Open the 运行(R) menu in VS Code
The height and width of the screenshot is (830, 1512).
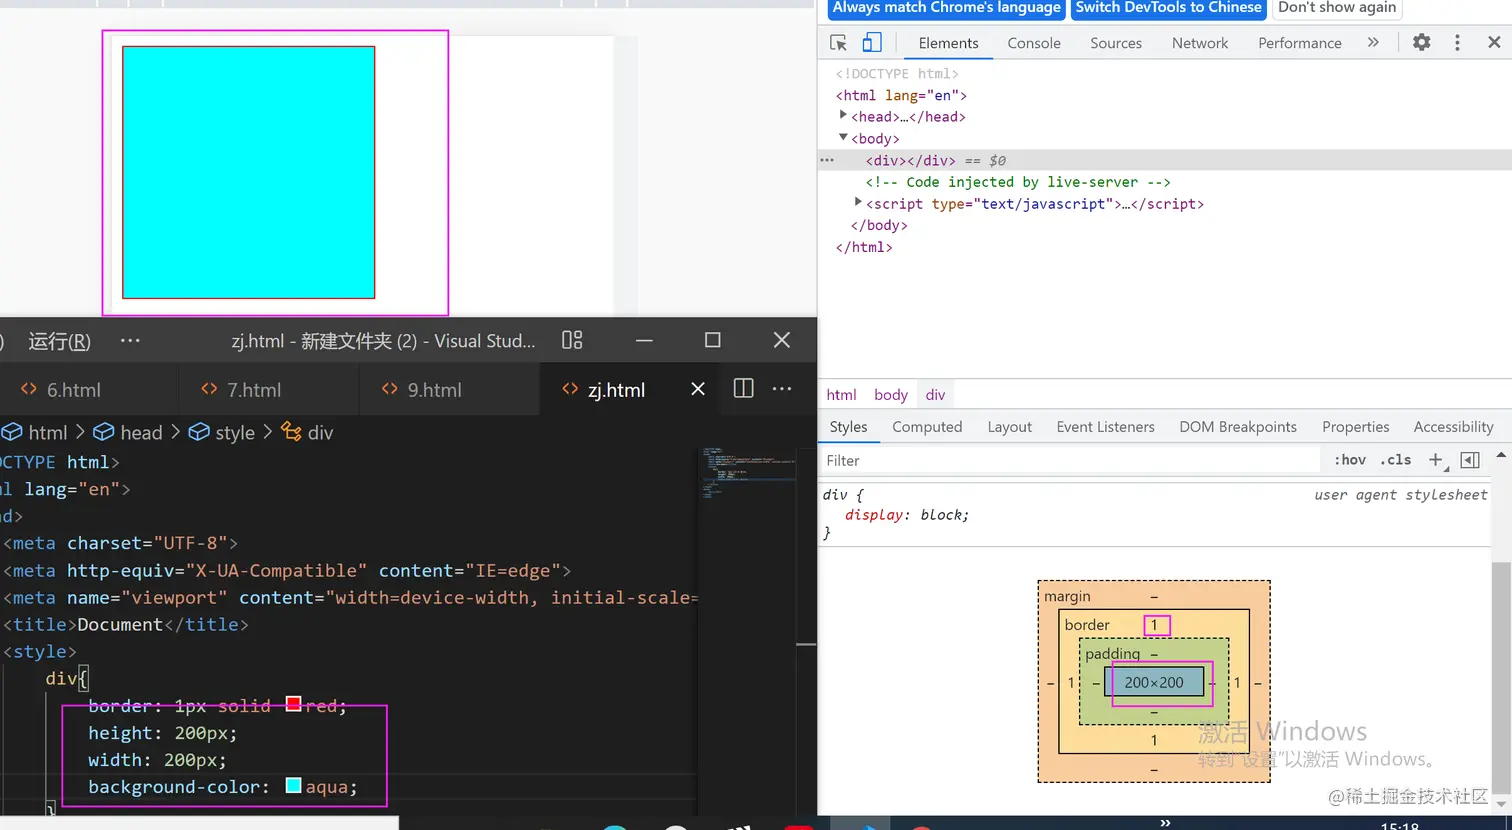[60, 341]
